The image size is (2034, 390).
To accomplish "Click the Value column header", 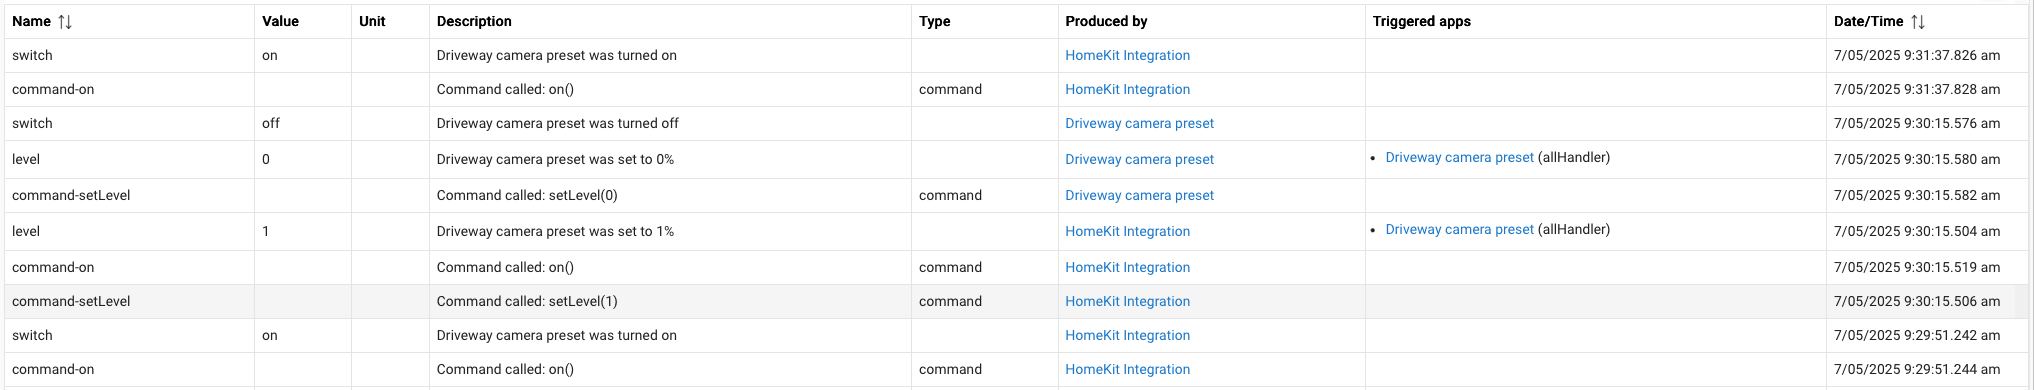I will click(x=280, y=21).
